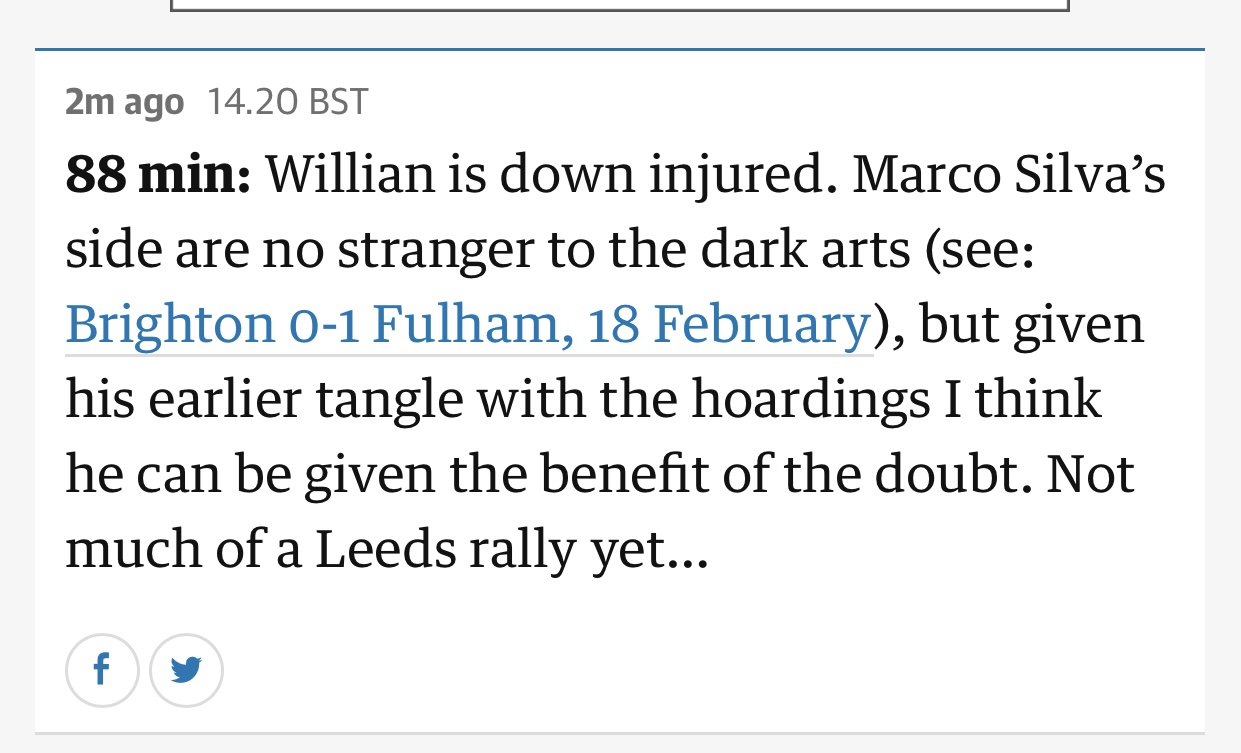Select the bold '88 min:' label
The image size is (1241, 753).
(x=159, y=174)
